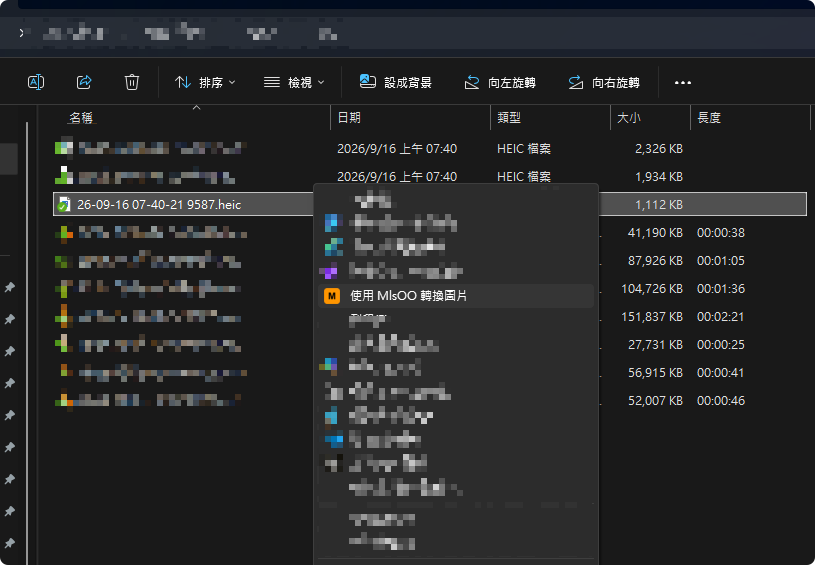Click the 27,731 KB size cell

coord(655,345)
